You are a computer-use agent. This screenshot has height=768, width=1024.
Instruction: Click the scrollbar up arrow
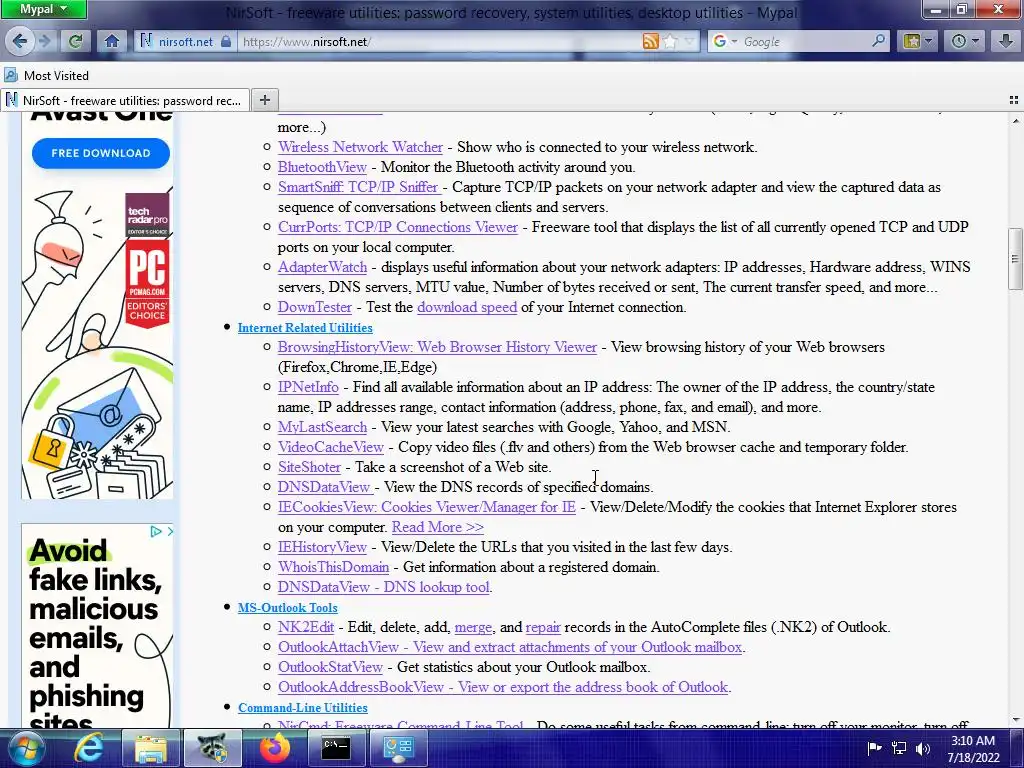point(1015,120)
